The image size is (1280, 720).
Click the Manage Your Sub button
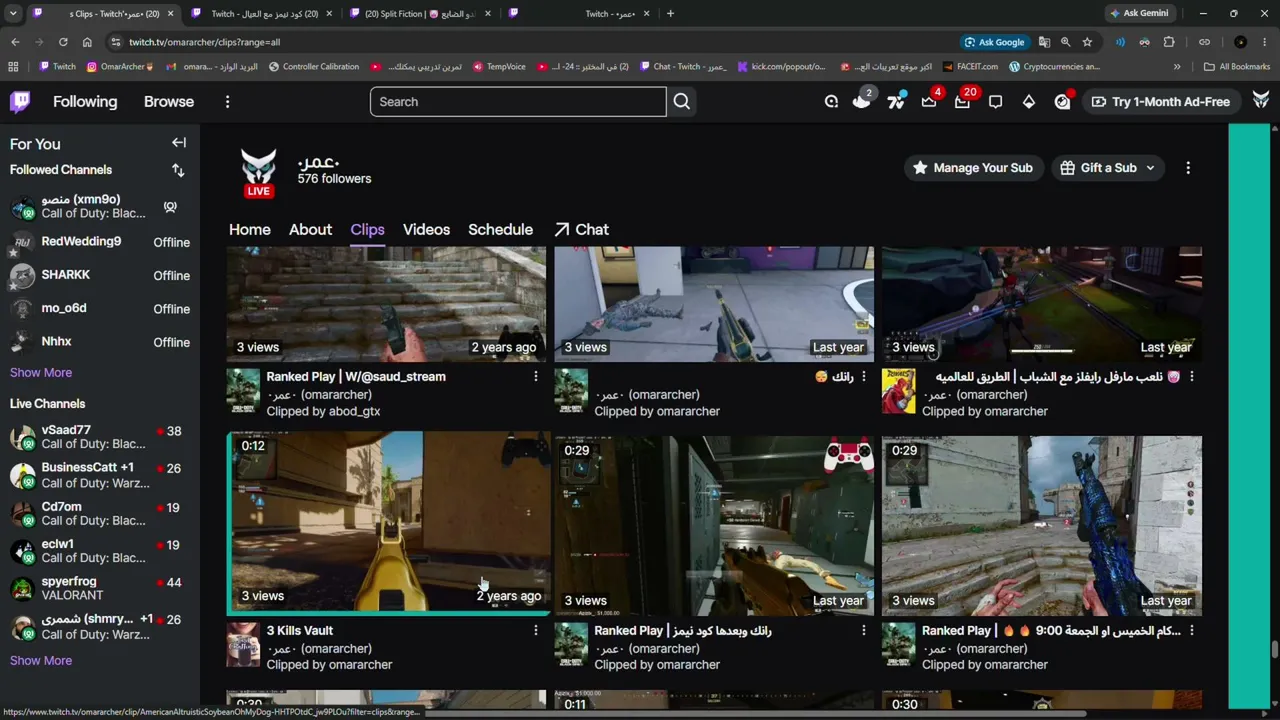pos(972,168)
